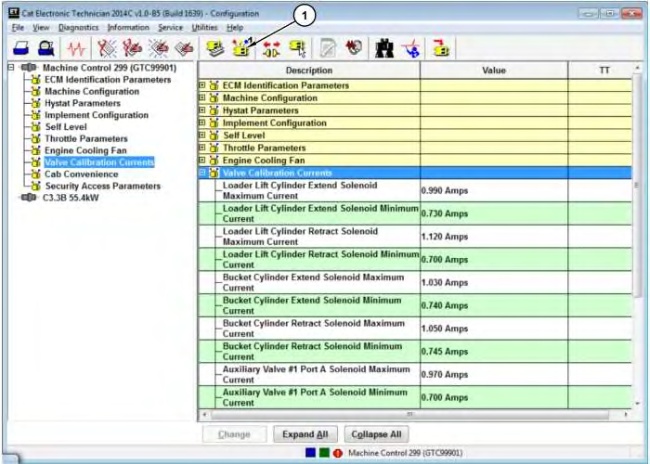Open the Utilities menu
This screenshot has height=464, width=650.
pos(204,28)
